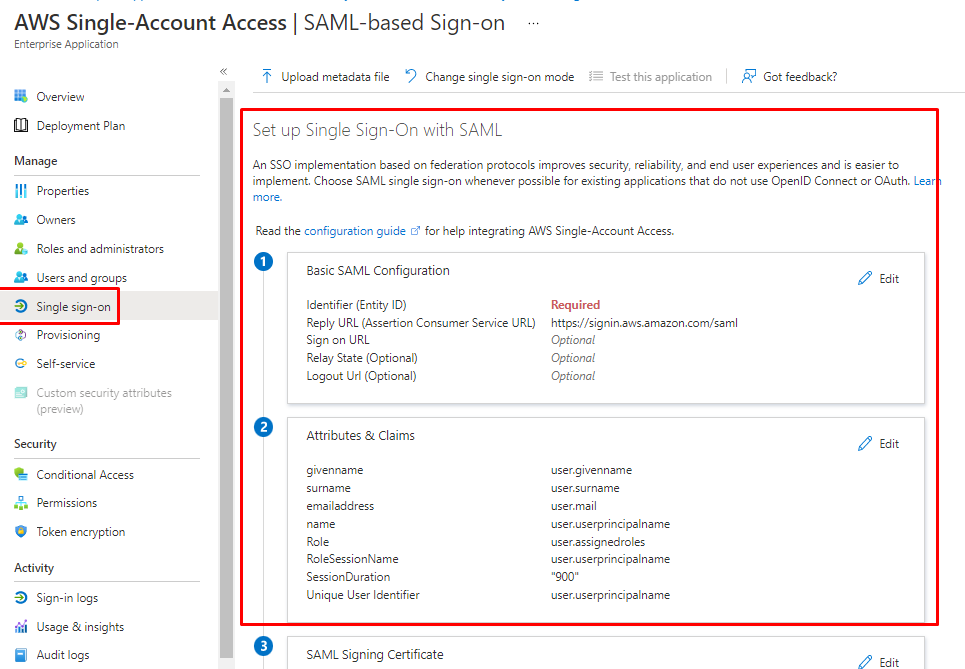965x669 pixels.
Task: Open the ellipsis menu beside page title
Action: [x=533, y=23]
